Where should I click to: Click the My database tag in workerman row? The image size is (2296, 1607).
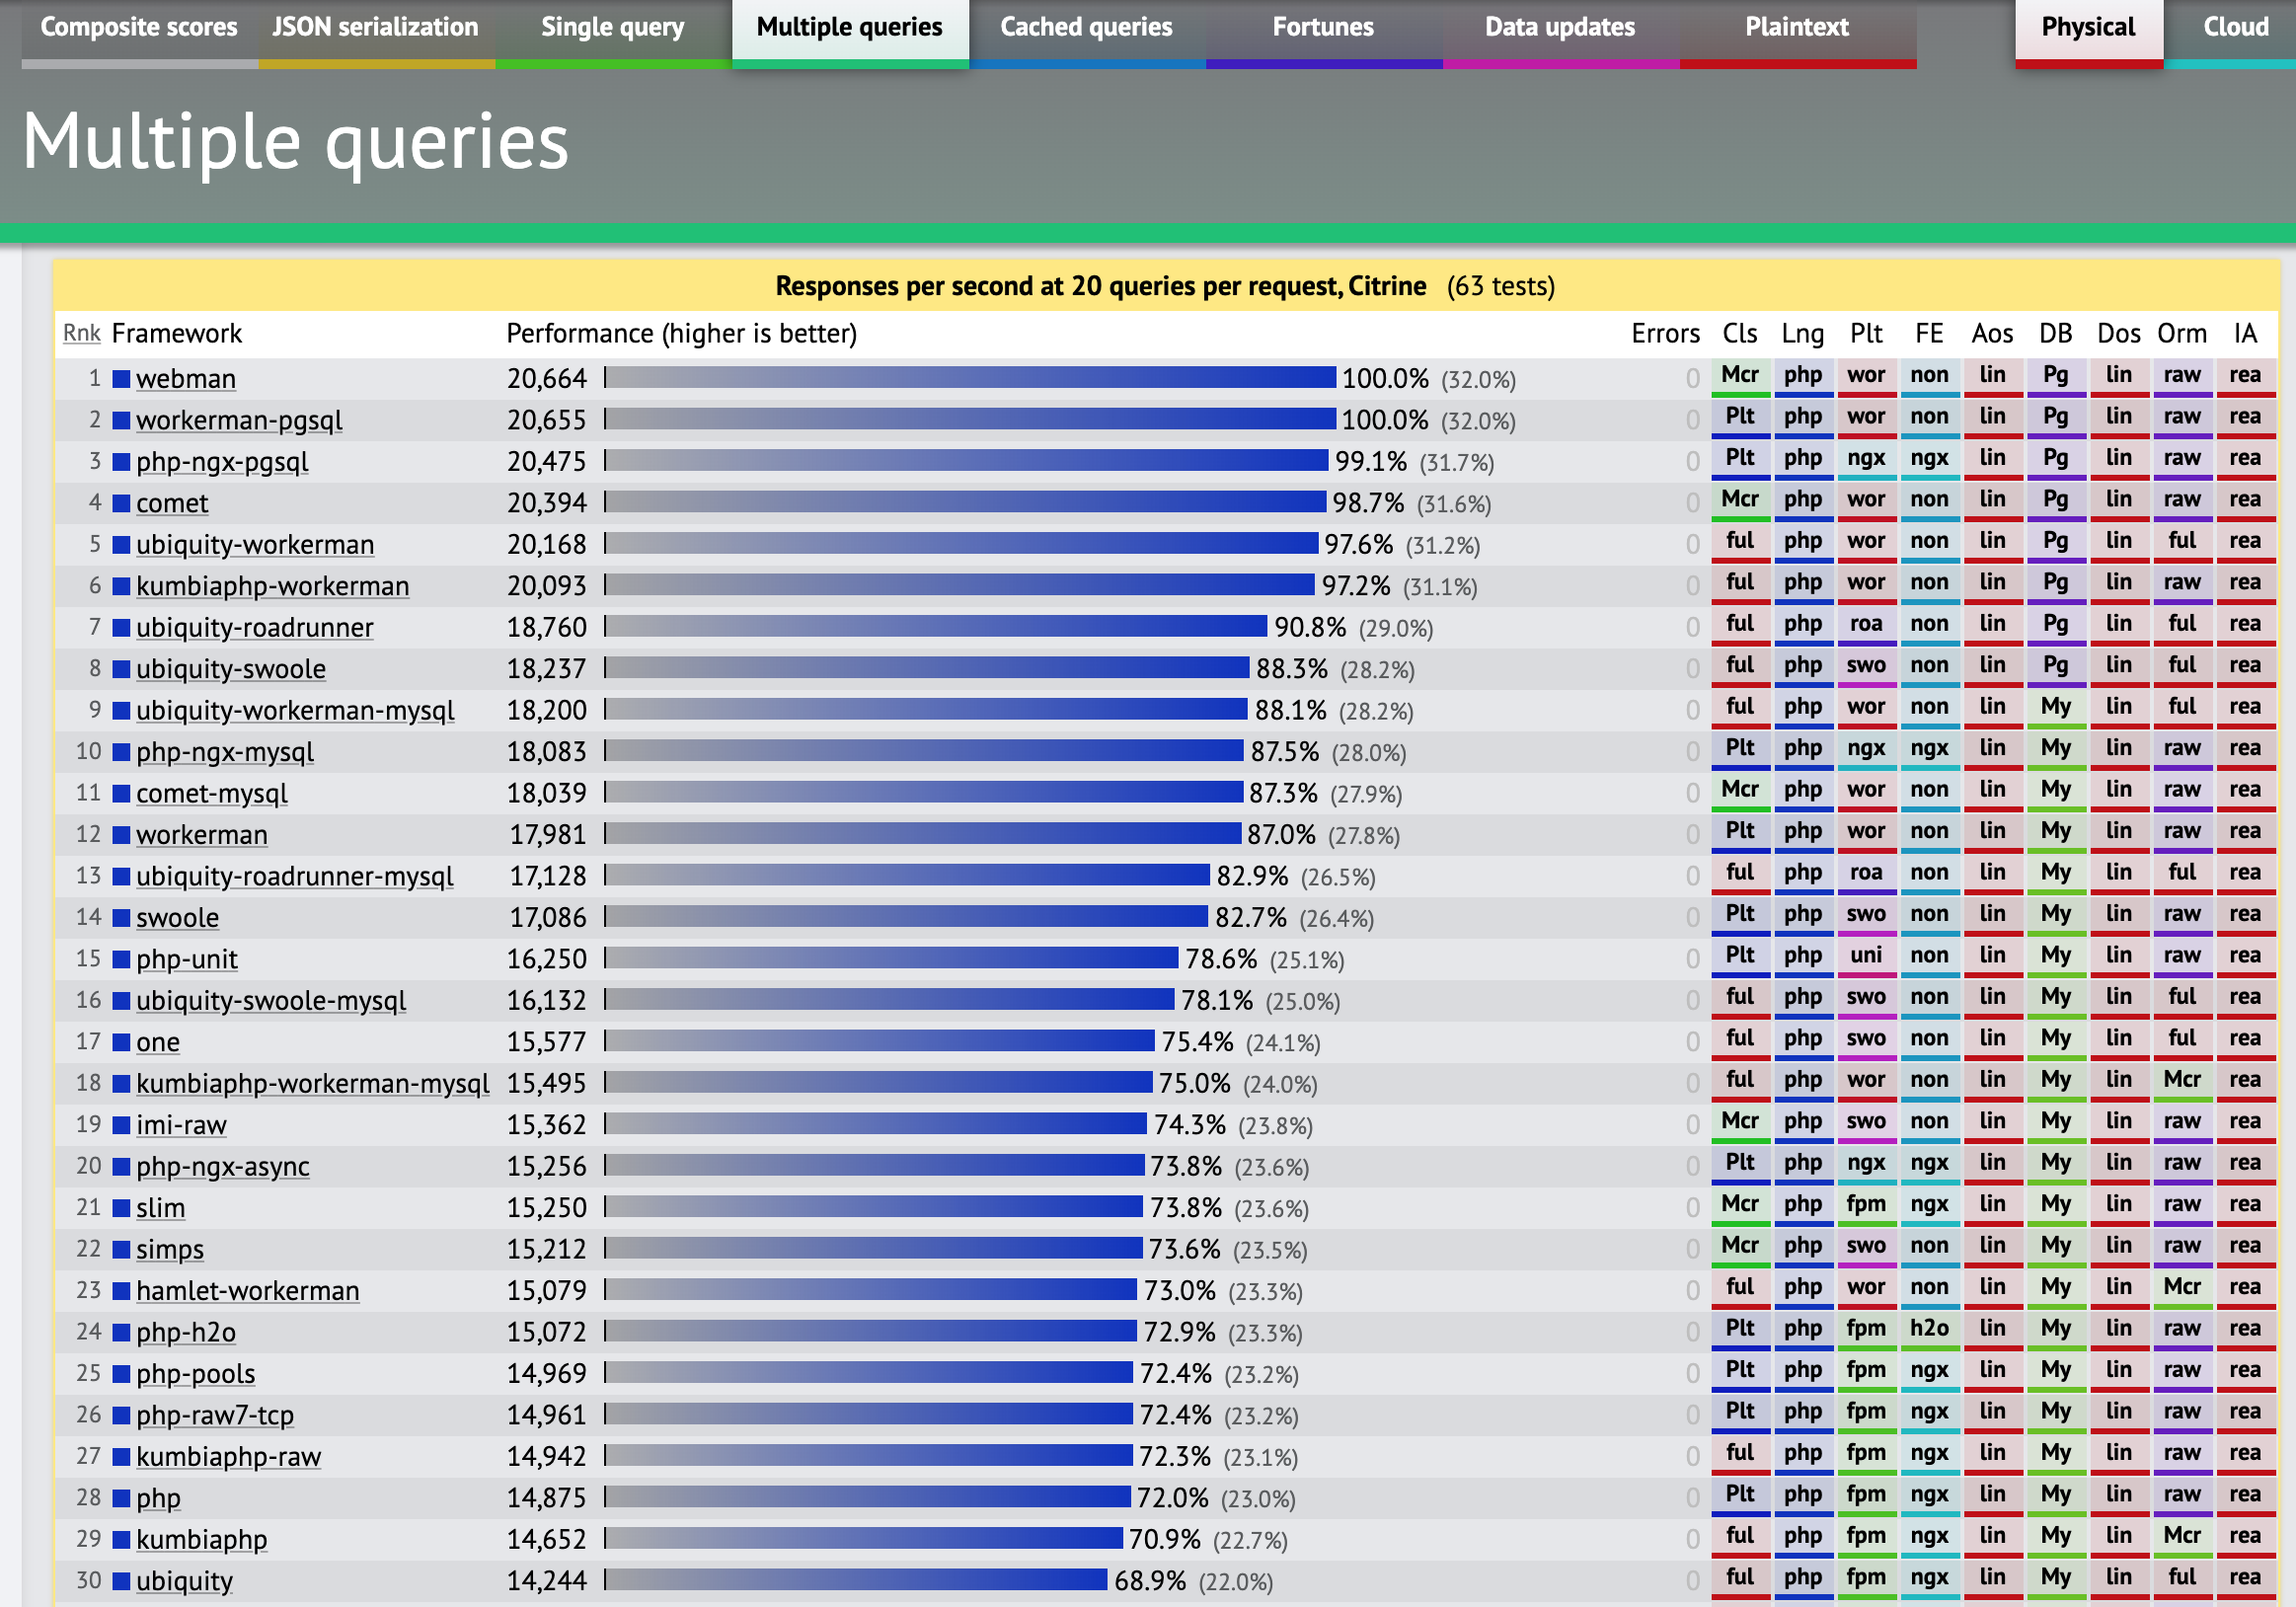[2056, 834]
